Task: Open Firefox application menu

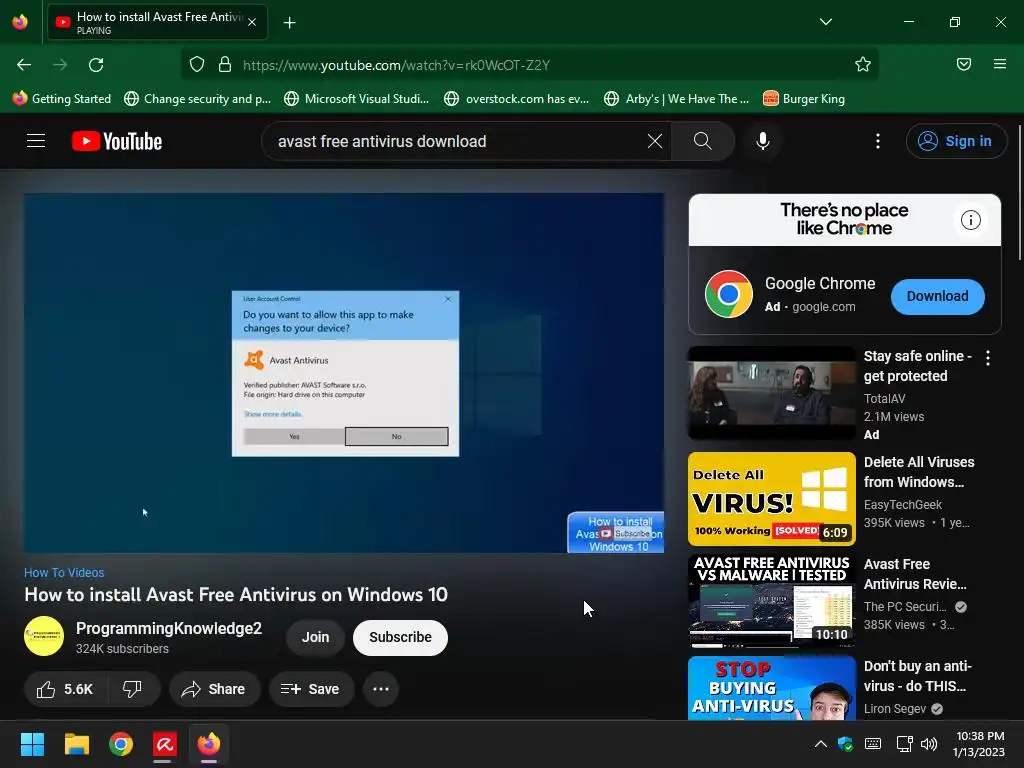Action: (x=1000, y=65)
